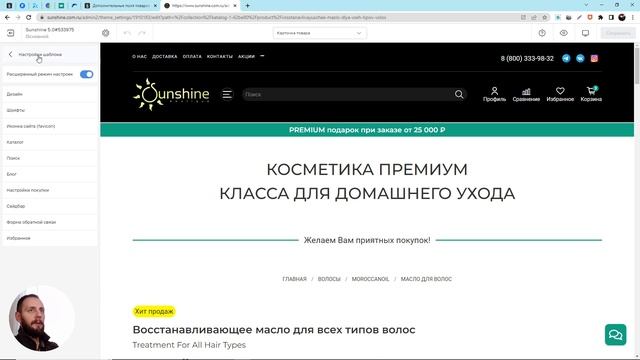Click ГЛАВНАЯ breadcrumb
640x360 pixels.
tap(294, 279)
